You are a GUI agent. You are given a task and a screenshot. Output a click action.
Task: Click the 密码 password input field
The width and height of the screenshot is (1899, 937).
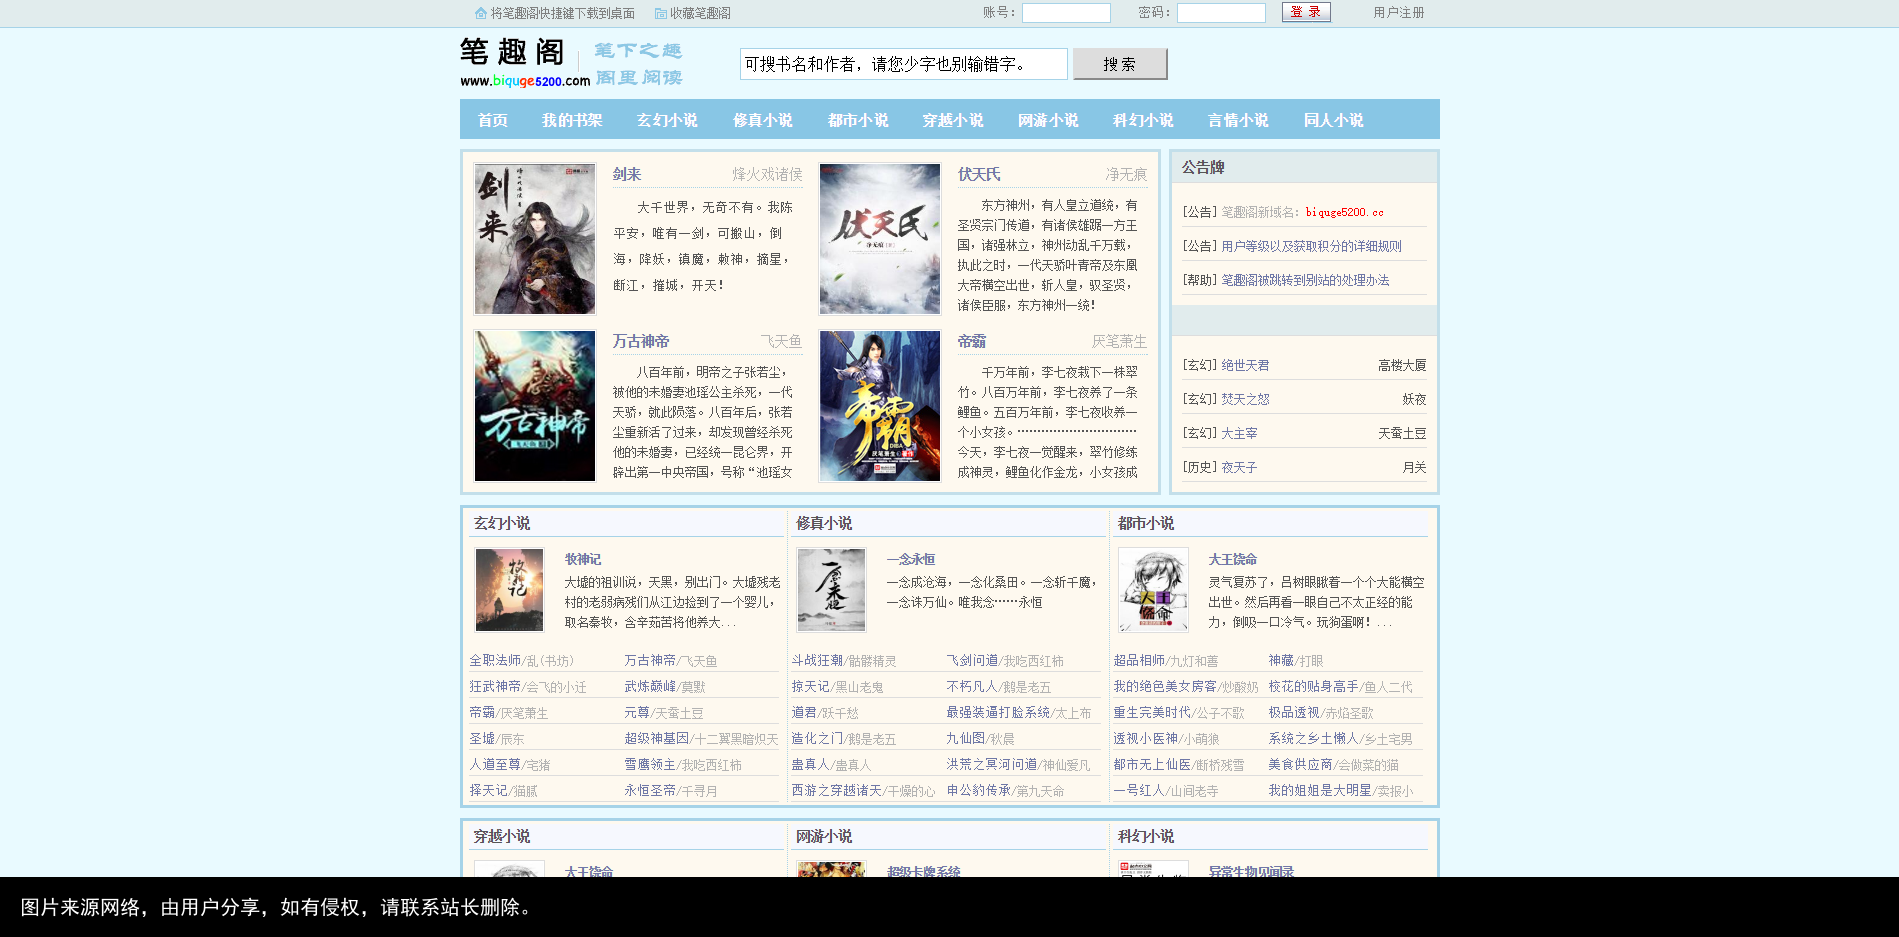tap(1221, 13)
